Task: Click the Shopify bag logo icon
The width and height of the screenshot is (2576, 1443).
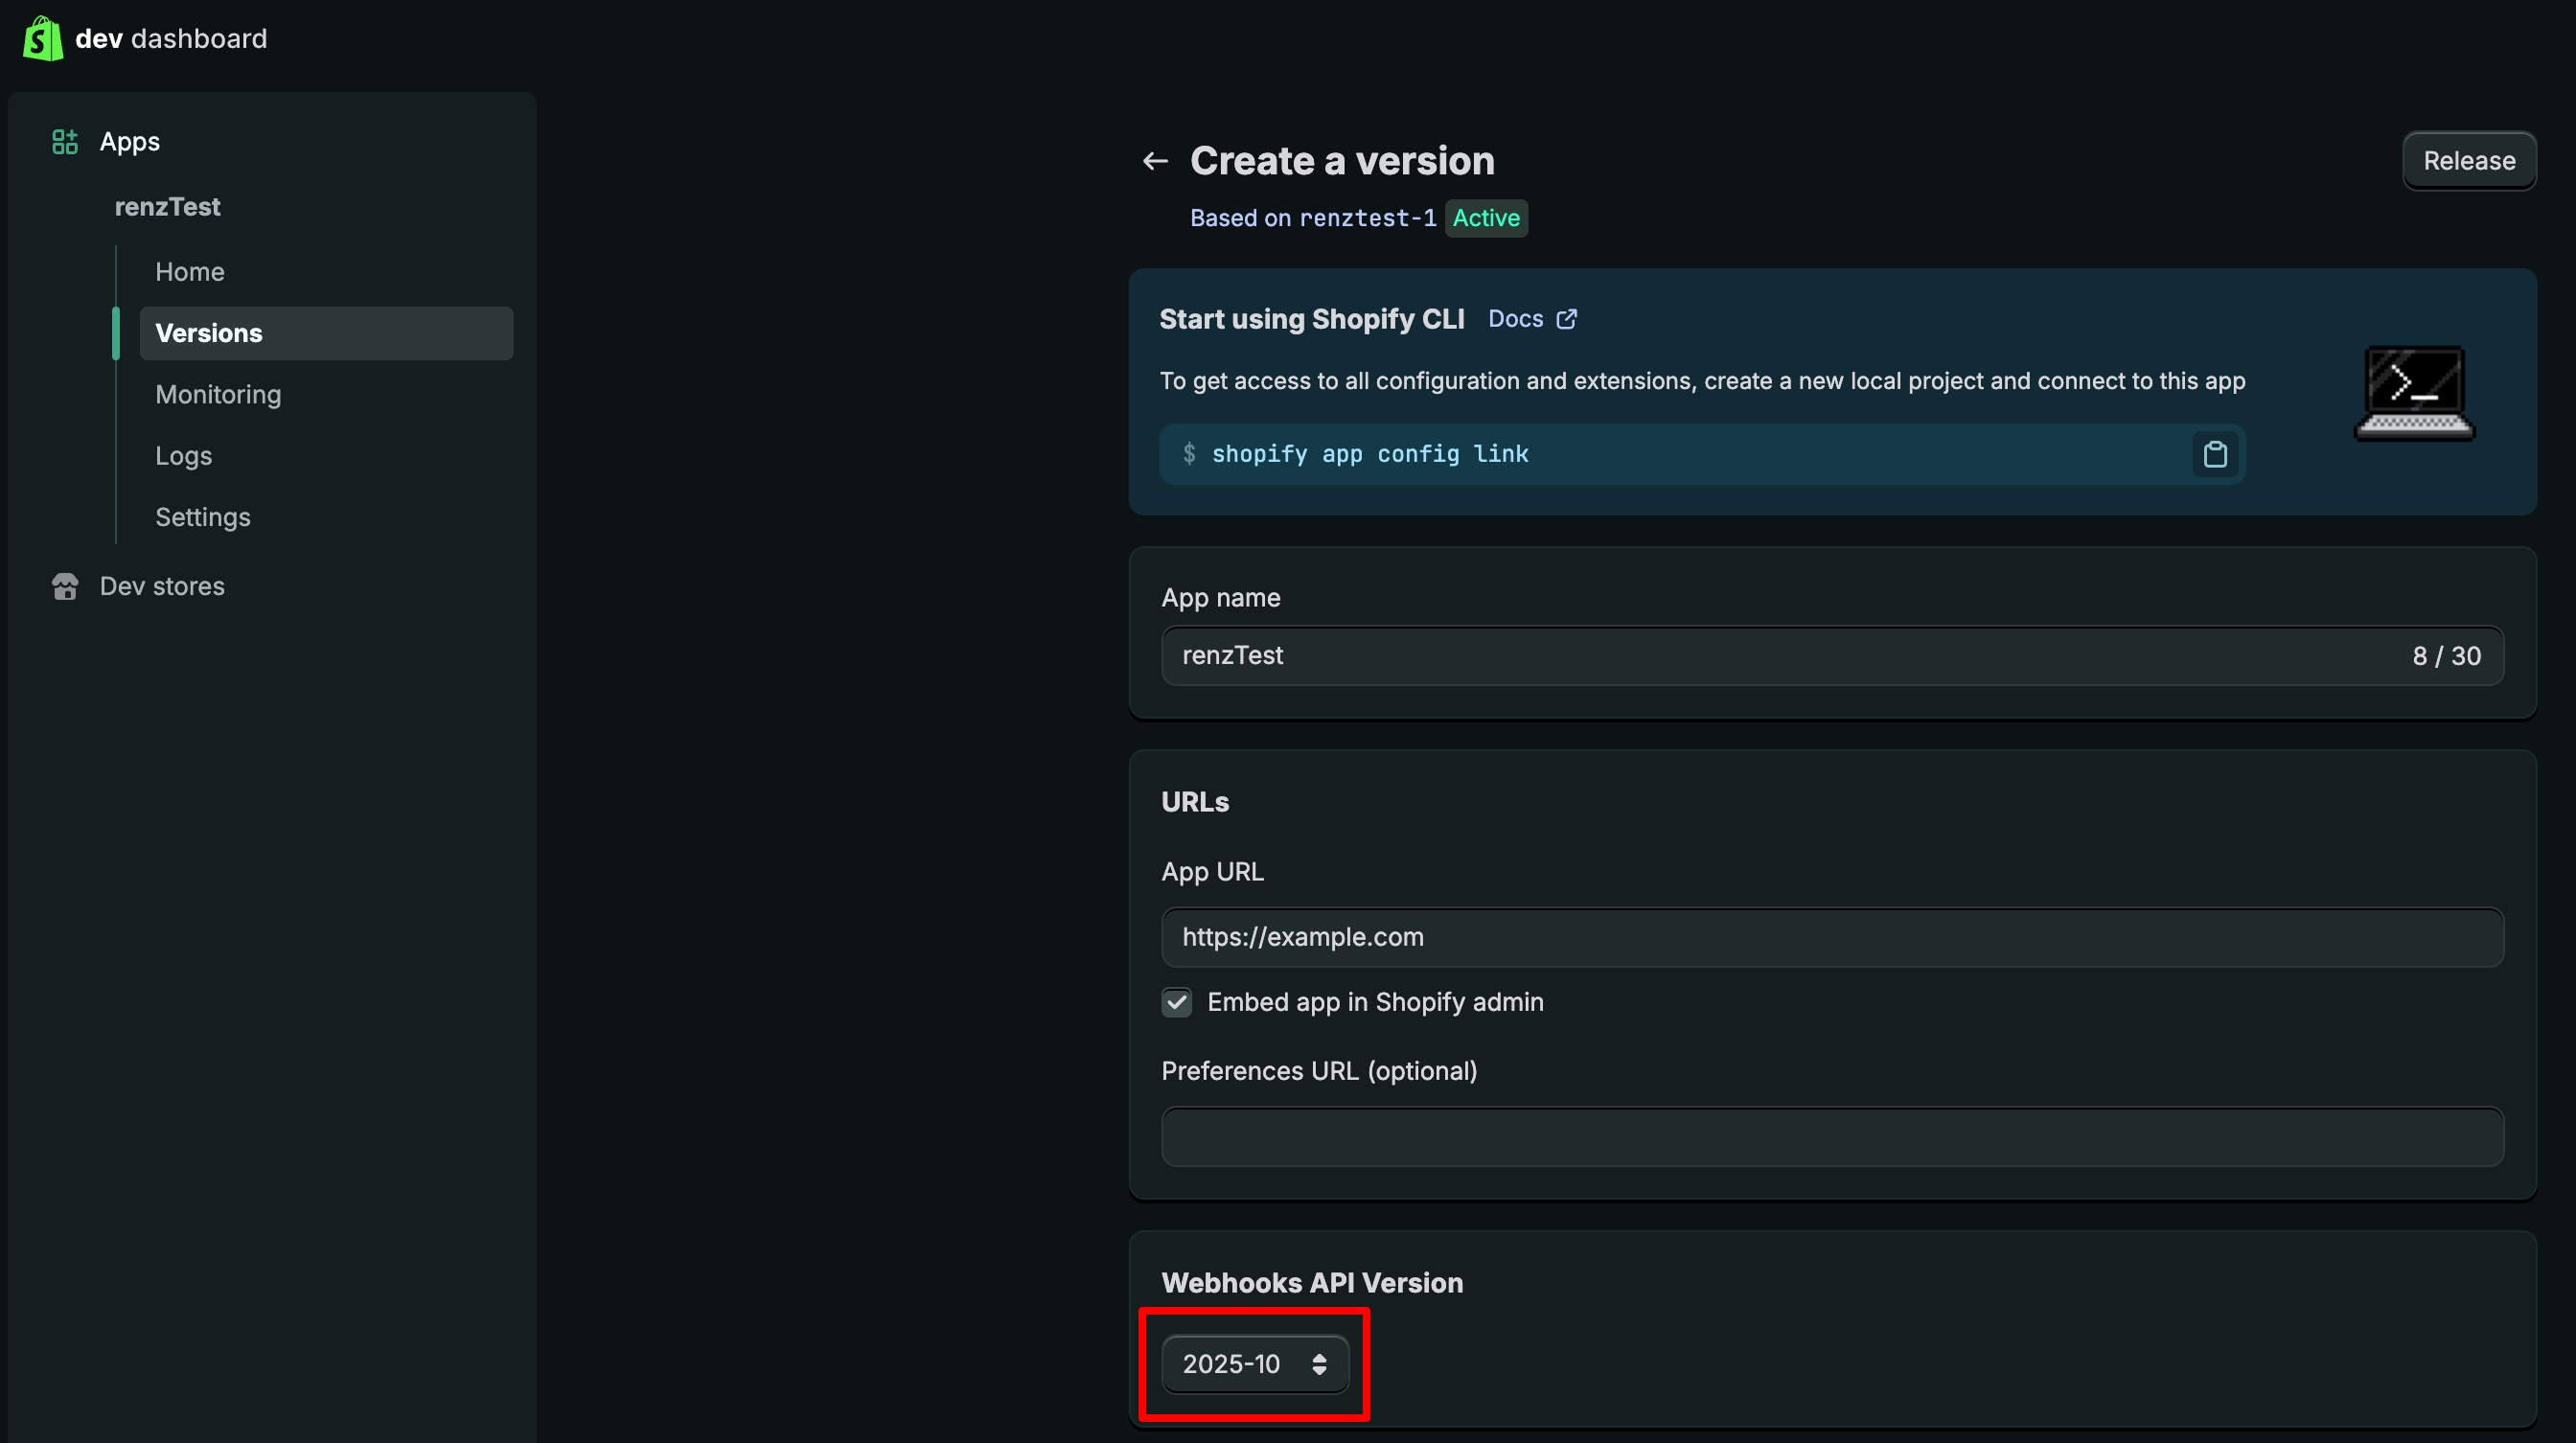Action: point(43,38)
